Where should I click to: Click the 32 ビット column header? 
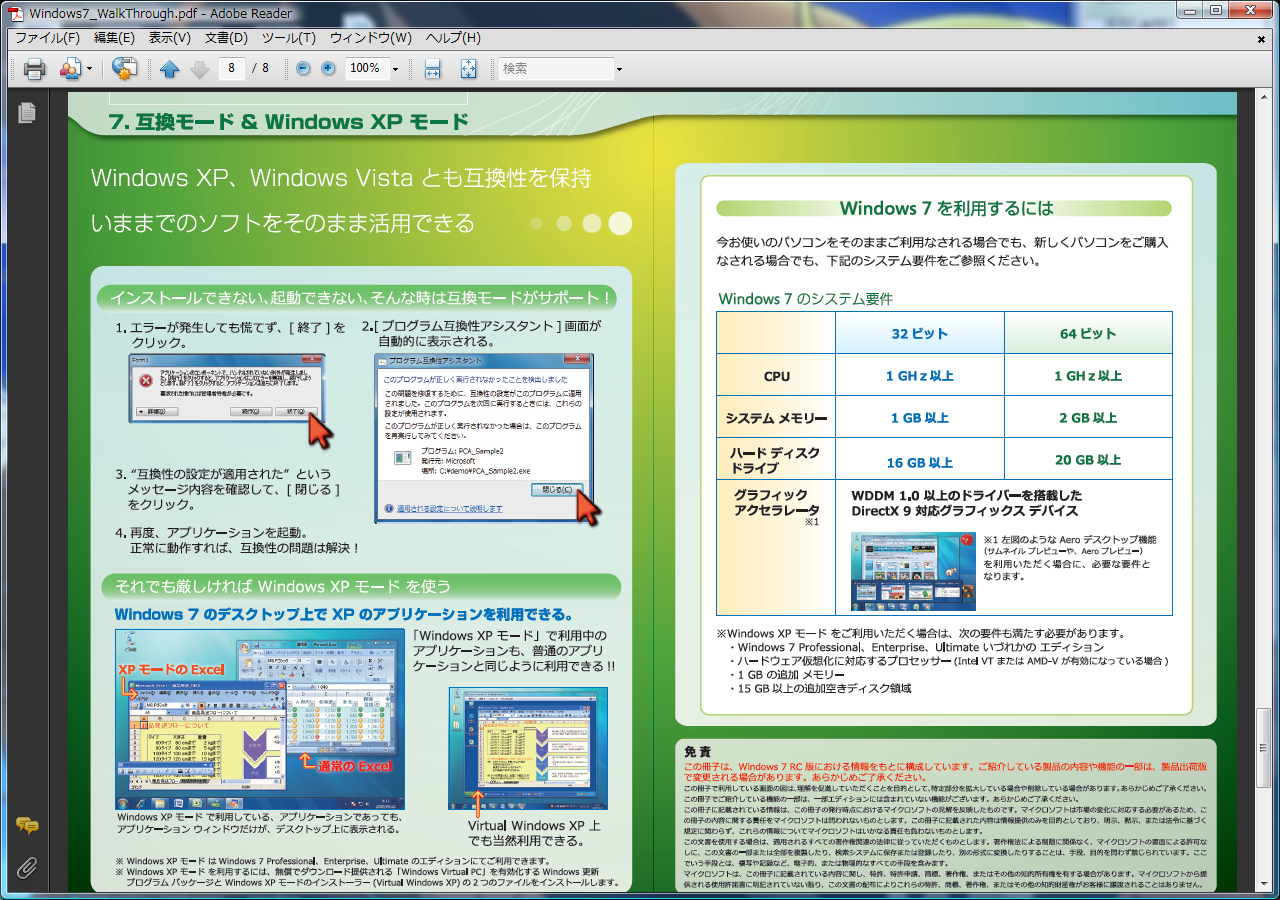tap(920, 333)
